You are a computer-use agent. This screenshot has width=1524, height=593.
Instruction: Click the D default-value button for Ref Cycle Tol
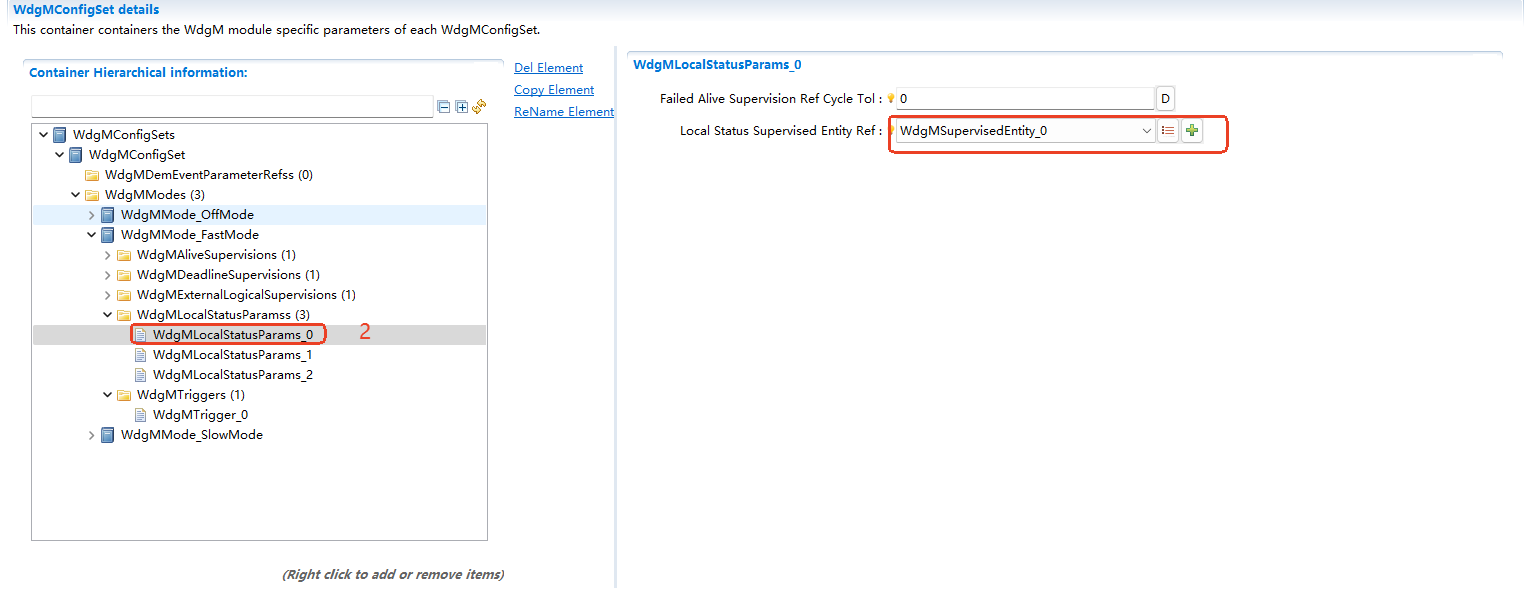pos(1165,98)
